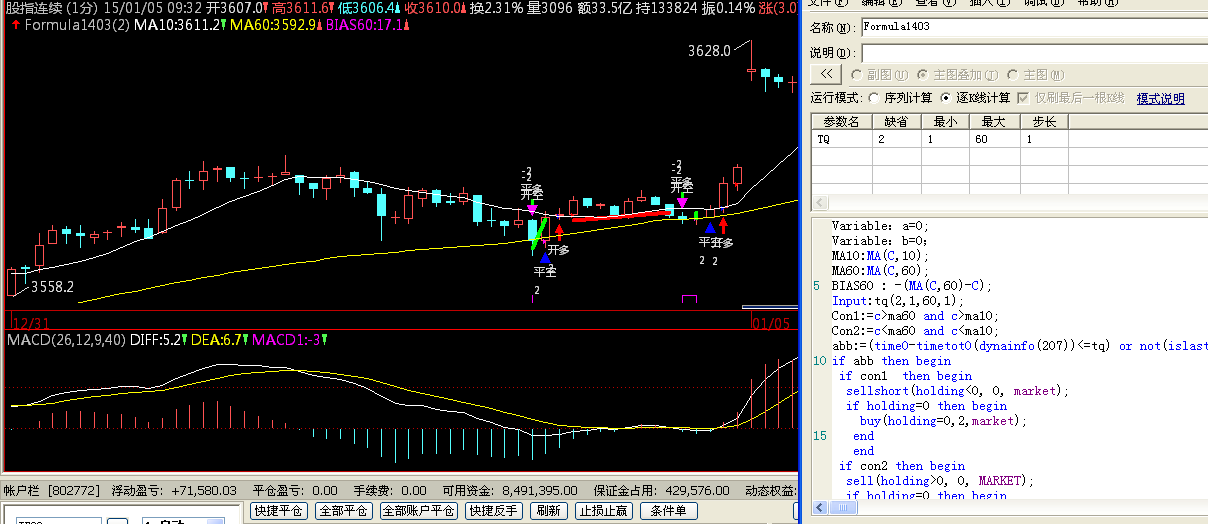
Task: Click the 止损止赢 button
Action: (x=605, y=511)
